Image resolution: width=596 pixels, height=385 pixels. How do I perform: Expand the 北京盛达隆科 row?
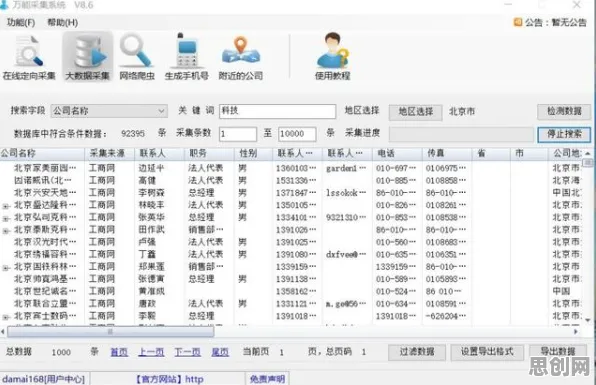[x=6, y=206]
